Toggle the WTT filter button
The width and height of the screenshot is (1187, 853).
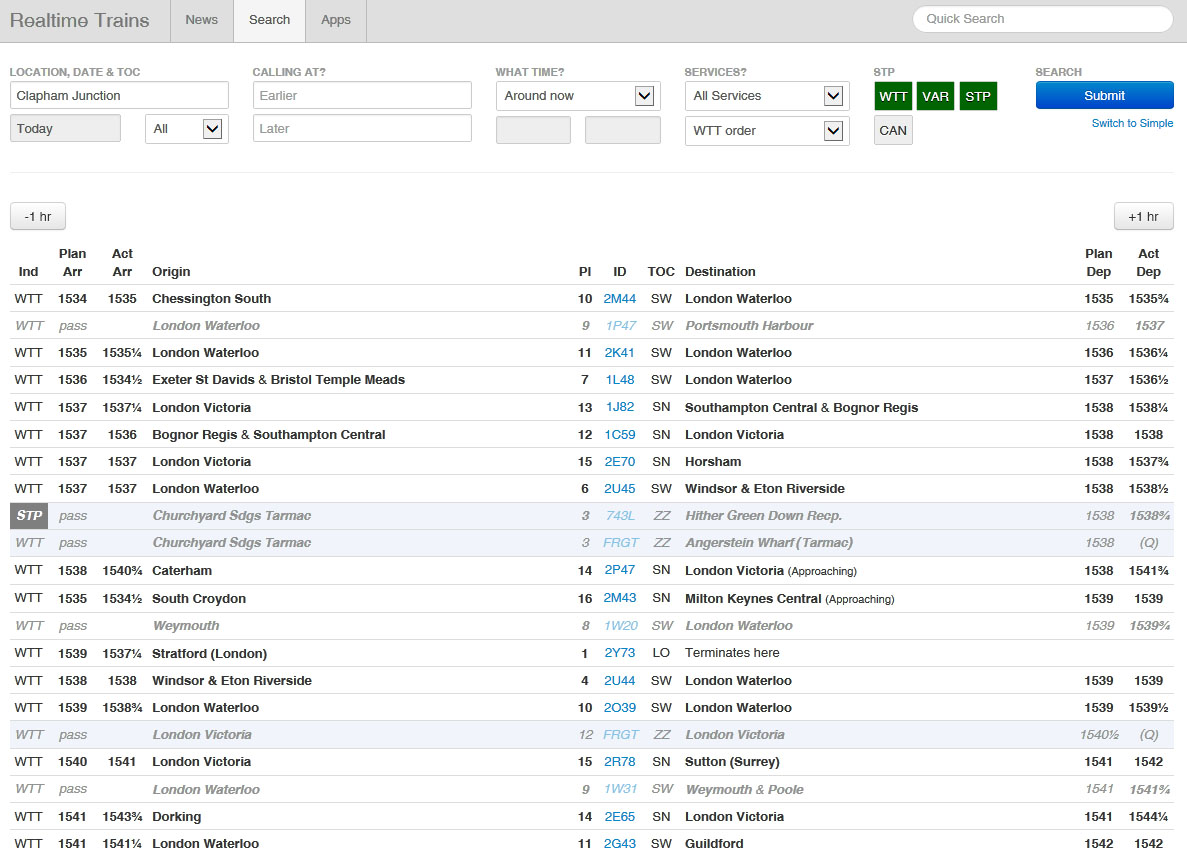893,96
